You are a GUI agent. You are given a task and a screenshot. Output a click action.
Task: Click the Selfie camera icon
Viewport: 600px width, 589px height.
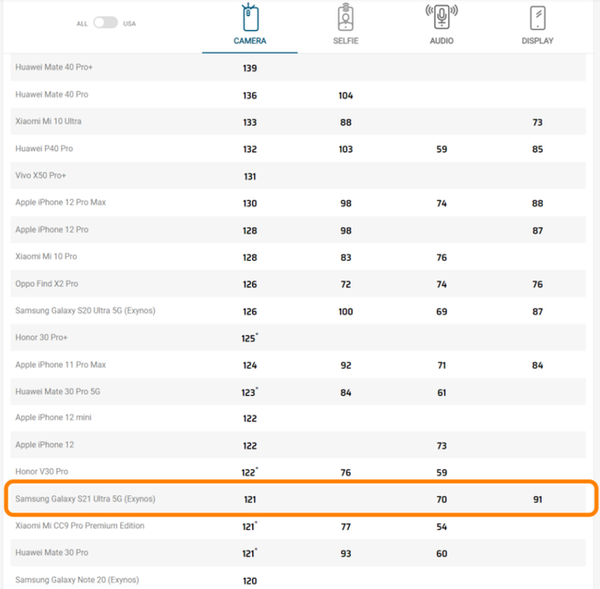point(346,18)
